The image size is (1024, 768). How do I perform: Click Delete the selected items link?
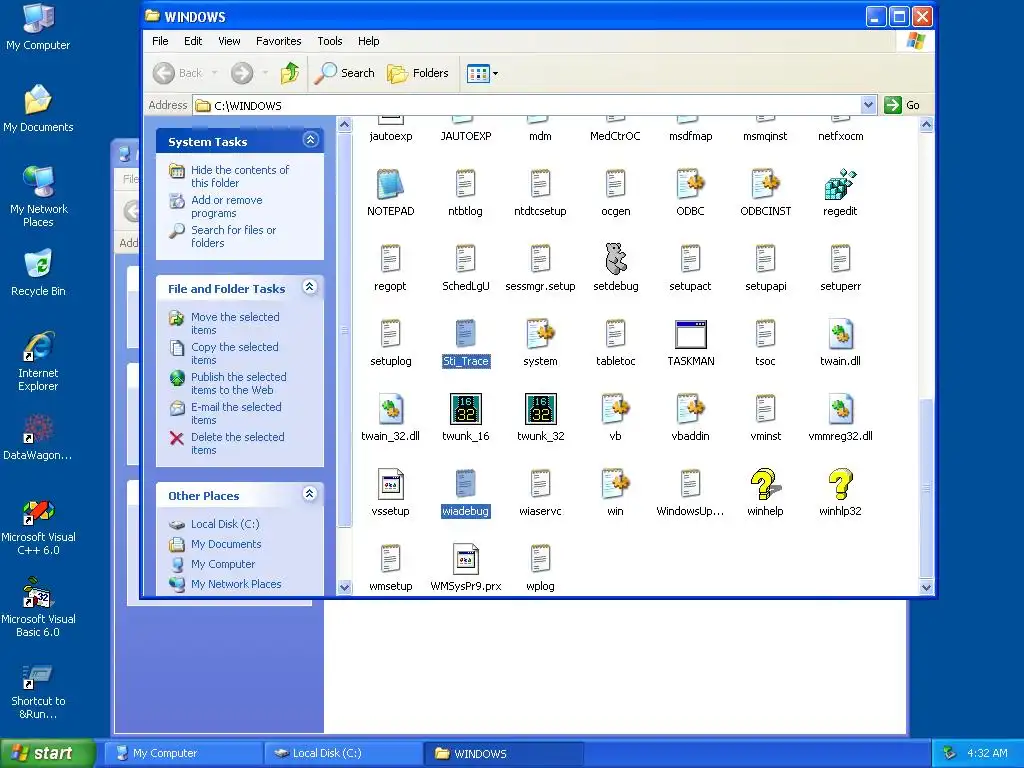(x=238, y=443)
